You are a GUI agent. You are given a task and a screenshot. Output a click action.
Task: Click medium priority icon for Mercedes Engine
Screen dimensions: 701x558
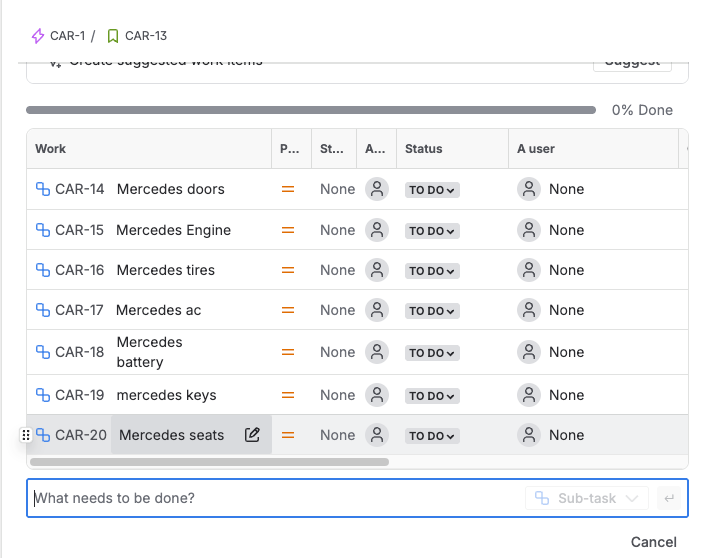pos(288,230)
